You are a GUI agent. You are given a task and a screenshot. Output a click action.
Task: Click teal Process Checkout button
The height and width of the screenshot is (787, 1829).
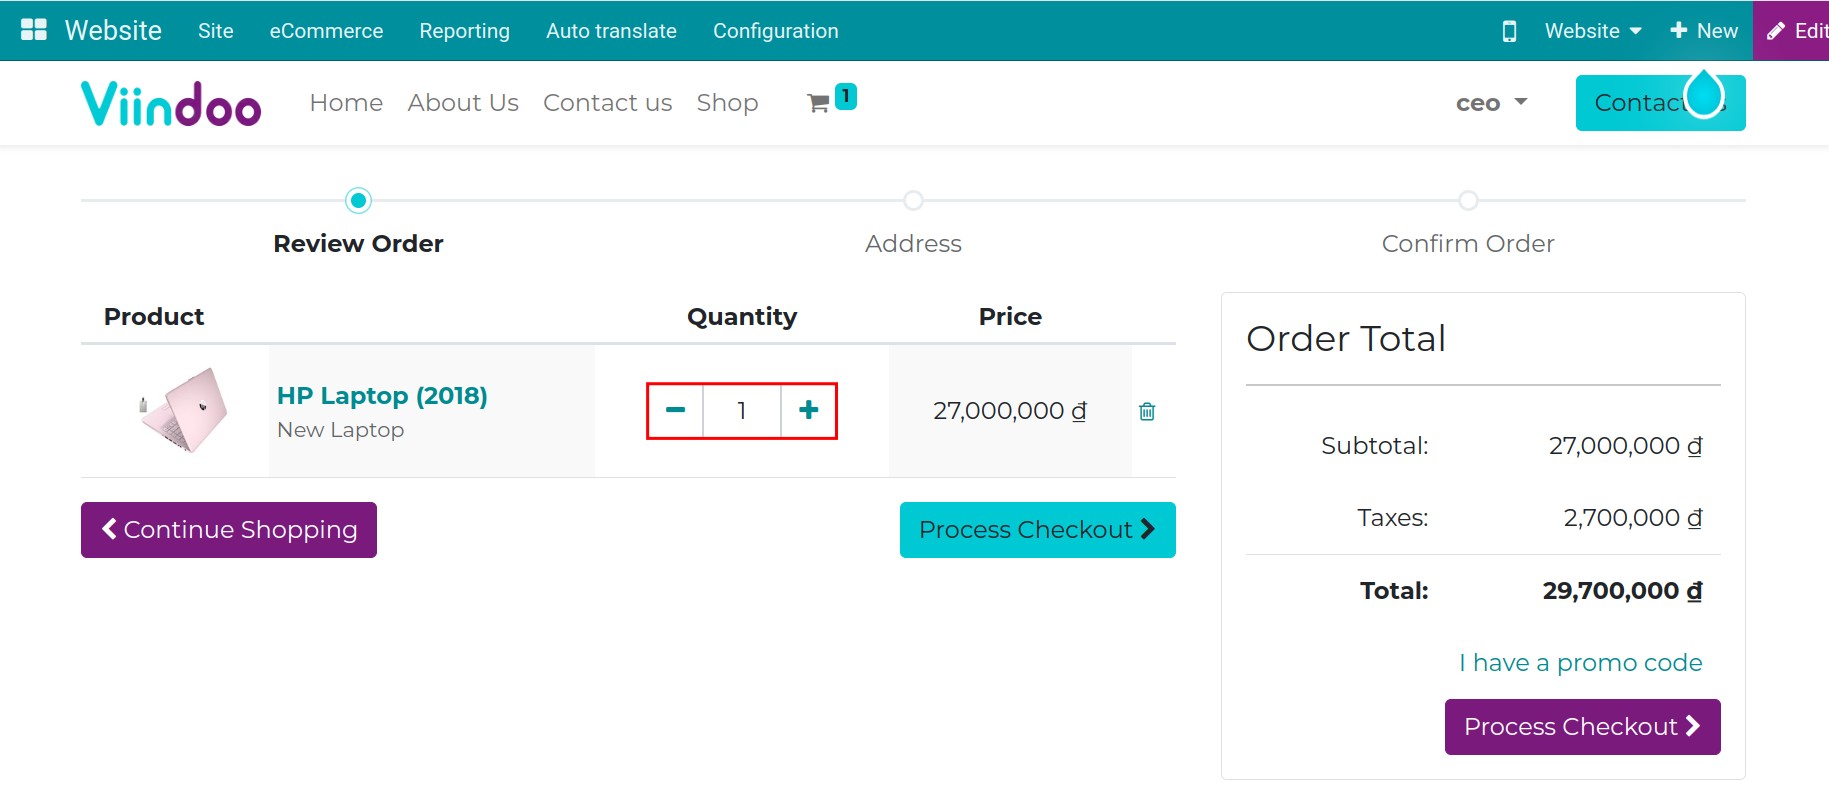click(x=1038, y=530)
